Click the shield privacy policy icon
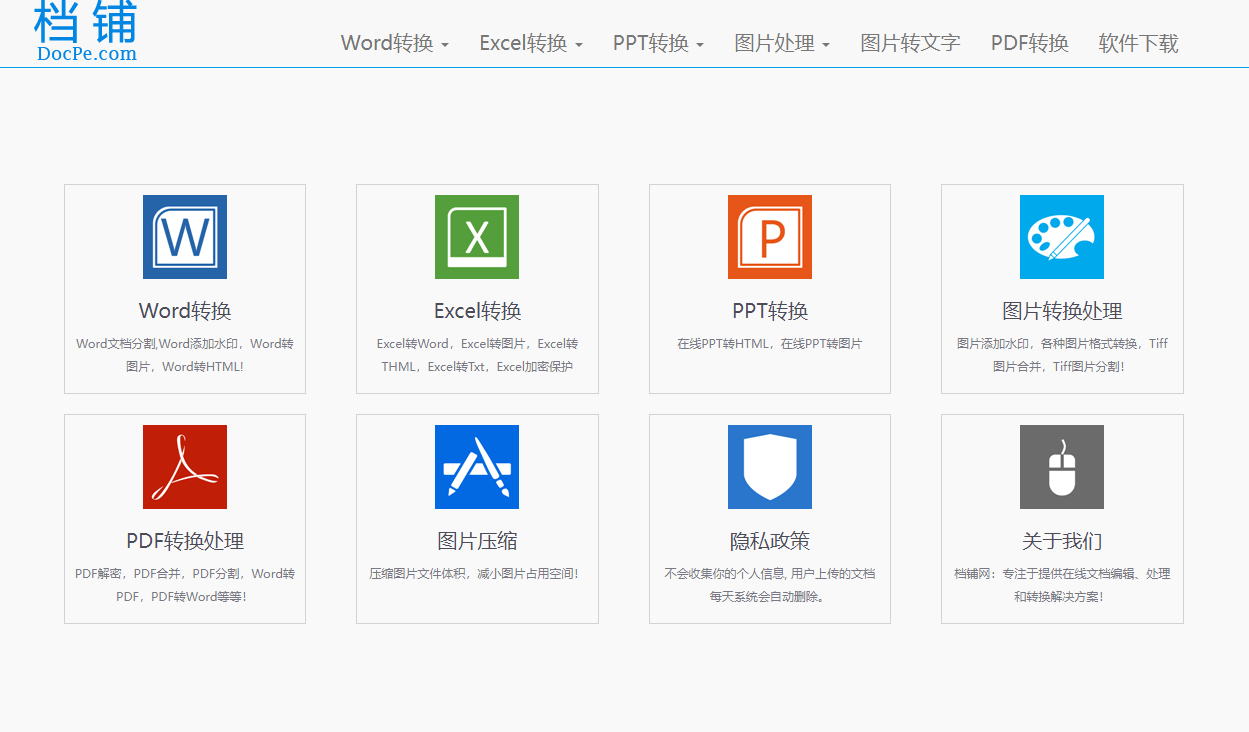The height and width of the screenshot is (732, 1249). click(x=770, y=467)
